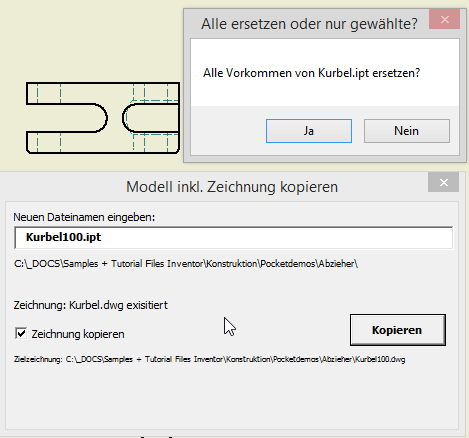Screen dimensions: 469x438
Task: Click the 'Alle Vorkommen von Kurbel.ipt ersetzen?' message
Action: (x=312, y=73)
